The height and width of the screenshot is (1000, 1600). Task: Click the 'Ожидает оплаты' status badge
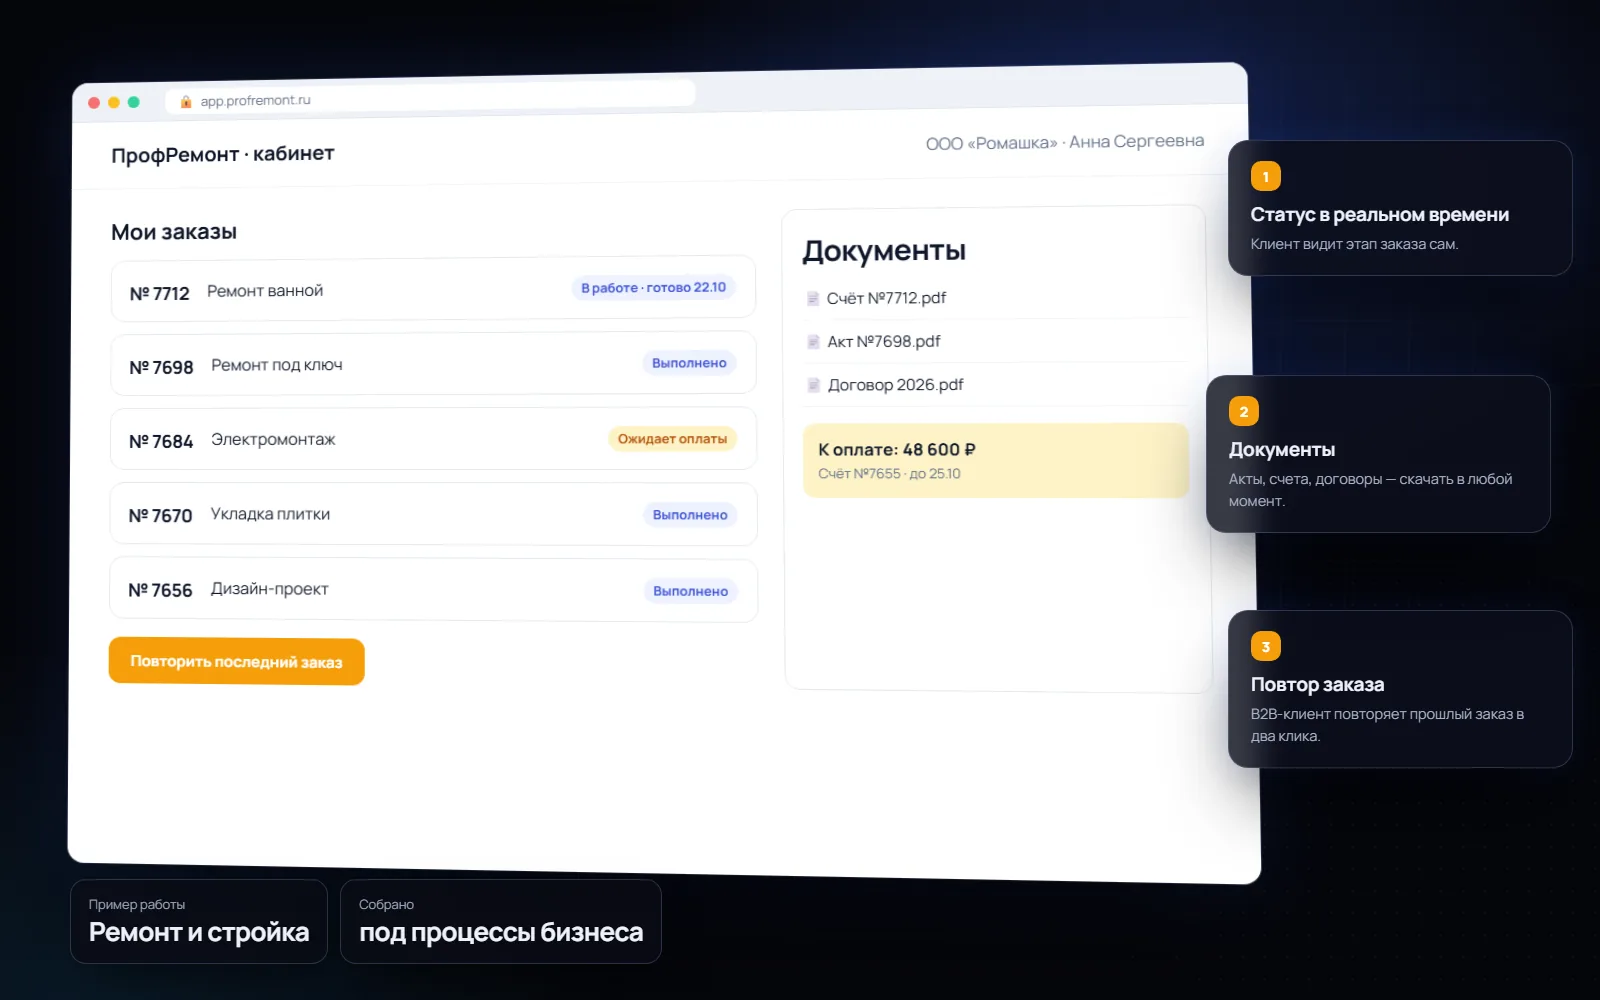(672, 439)
